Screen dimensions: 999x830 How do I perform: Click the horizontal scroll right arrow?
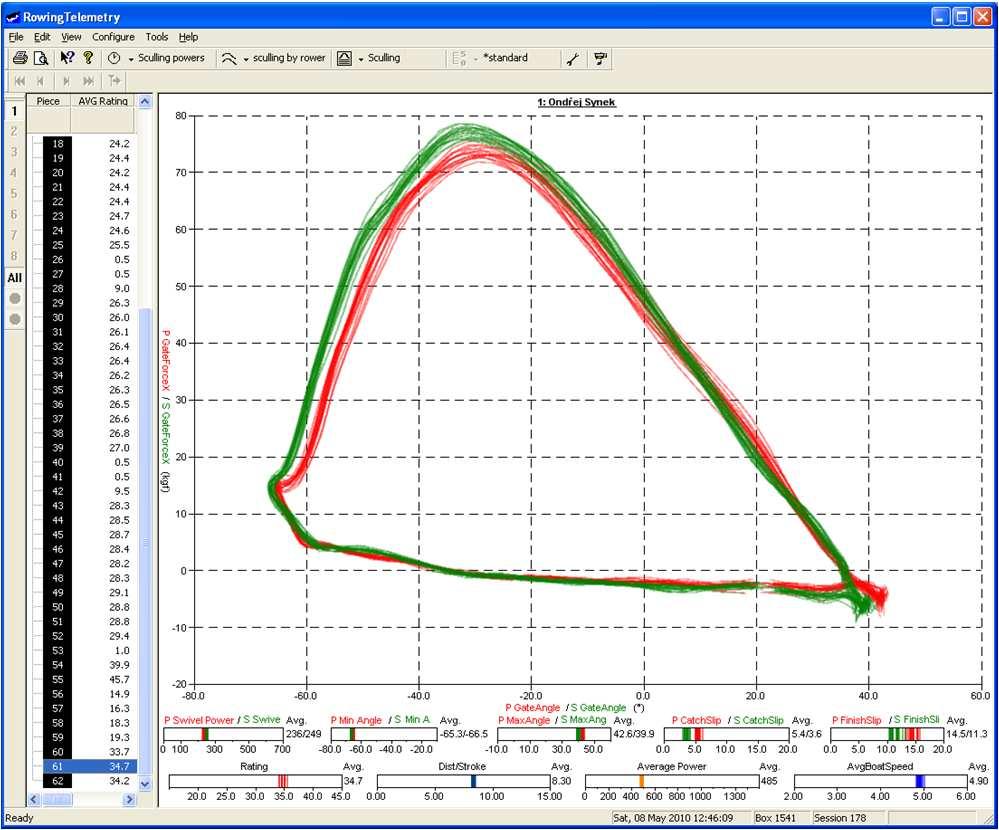click(129, 799)
